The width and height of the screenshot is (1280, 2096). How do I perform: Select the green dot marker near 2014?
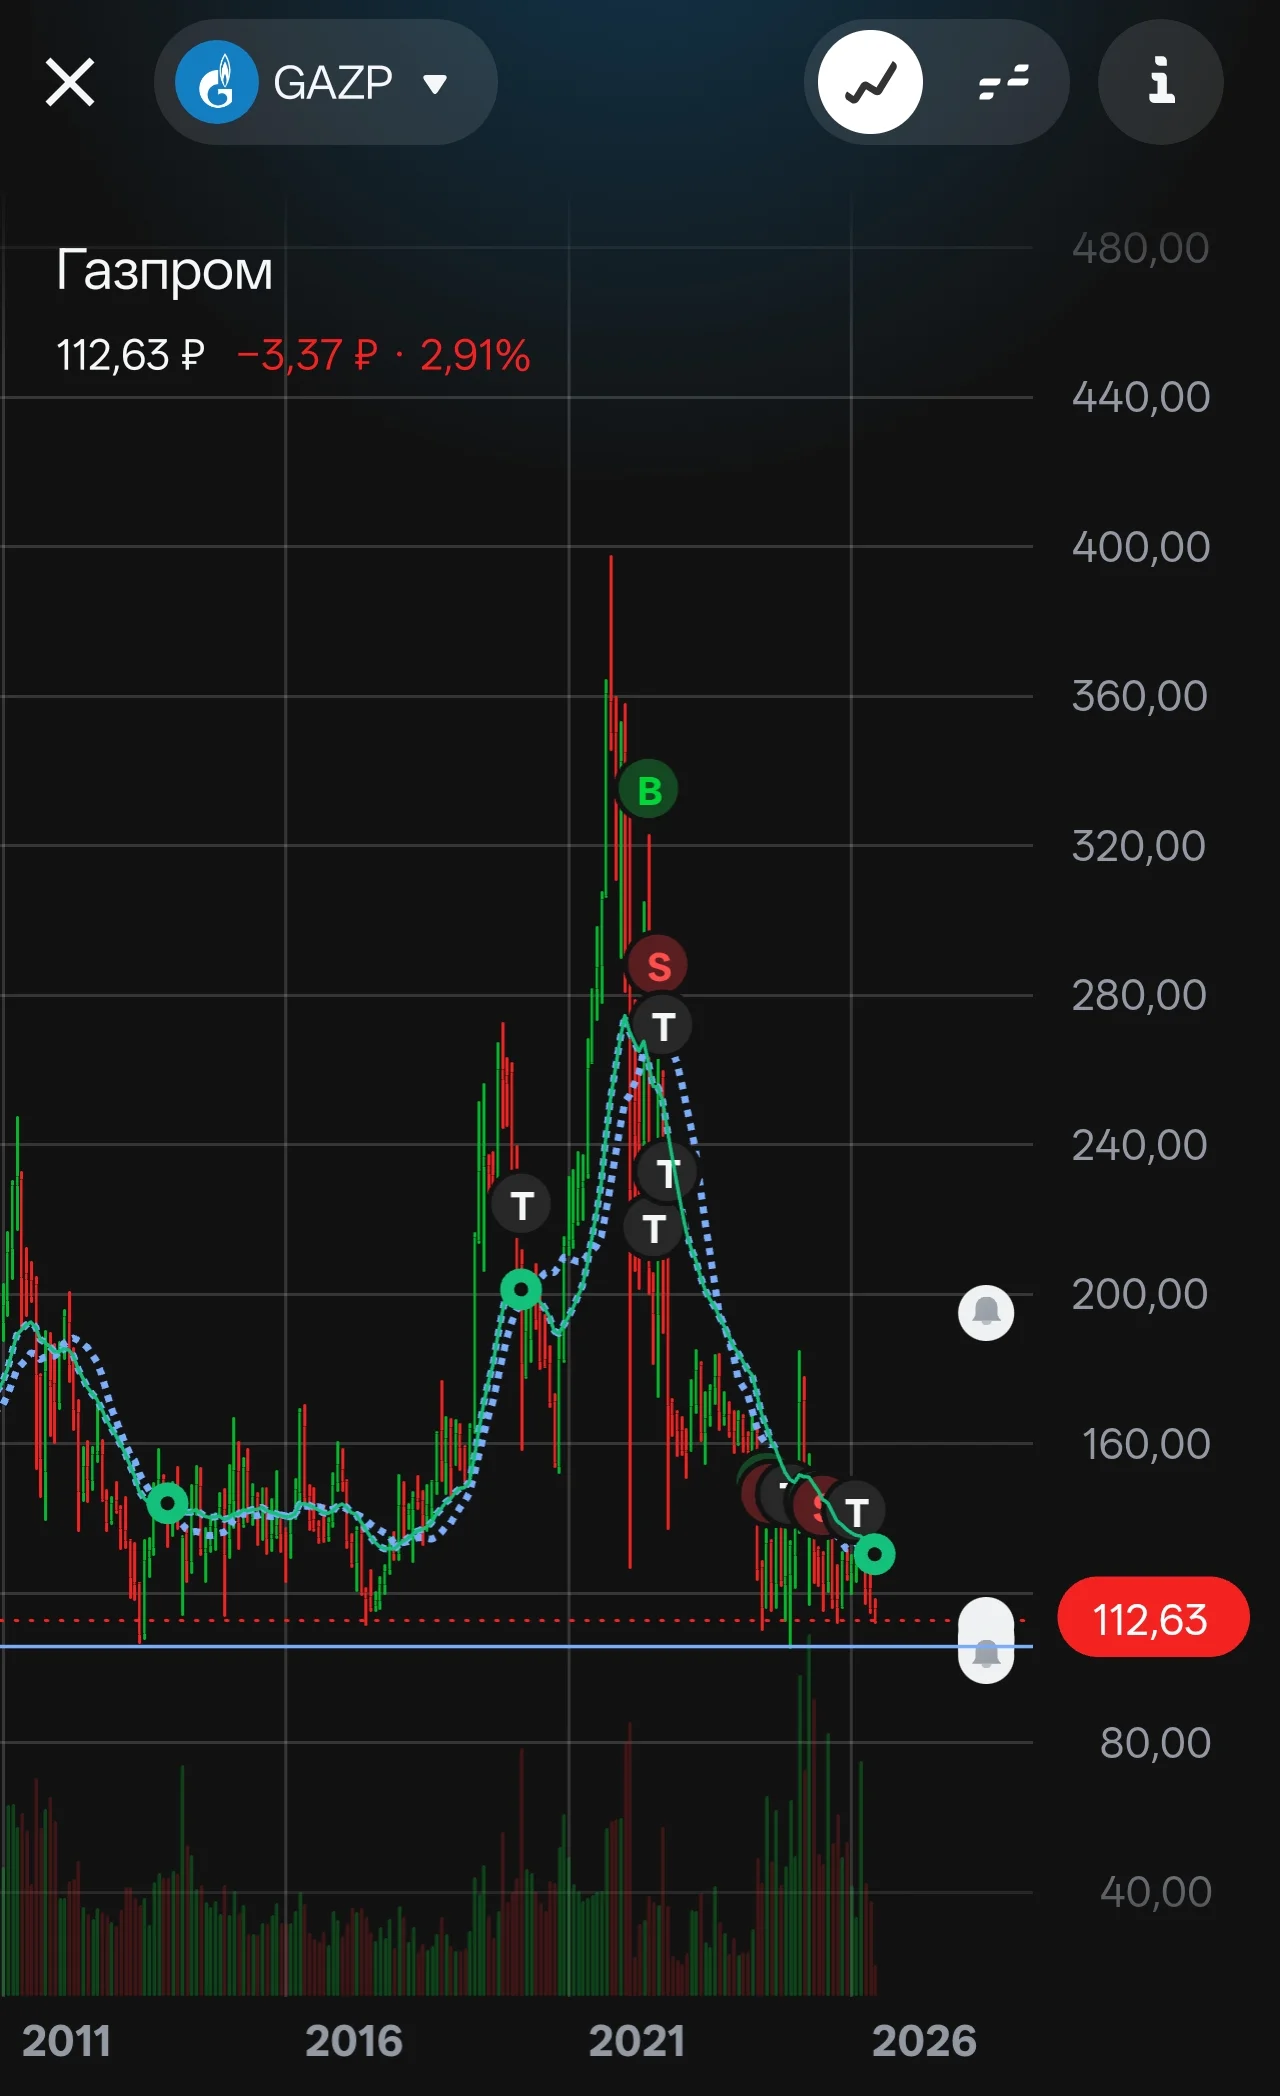[167, 1502]
